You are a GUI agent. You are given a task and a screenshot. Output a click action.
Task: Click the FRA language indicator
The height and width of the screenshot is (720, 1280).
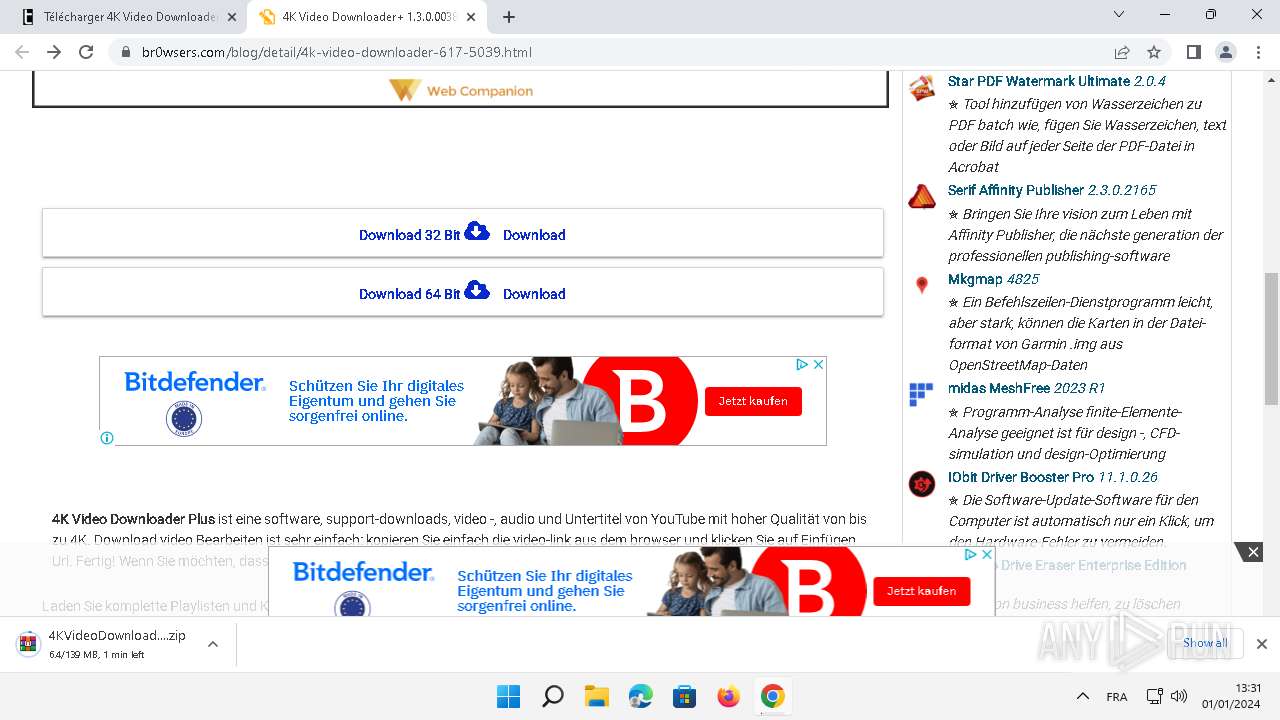(1117, 696)
